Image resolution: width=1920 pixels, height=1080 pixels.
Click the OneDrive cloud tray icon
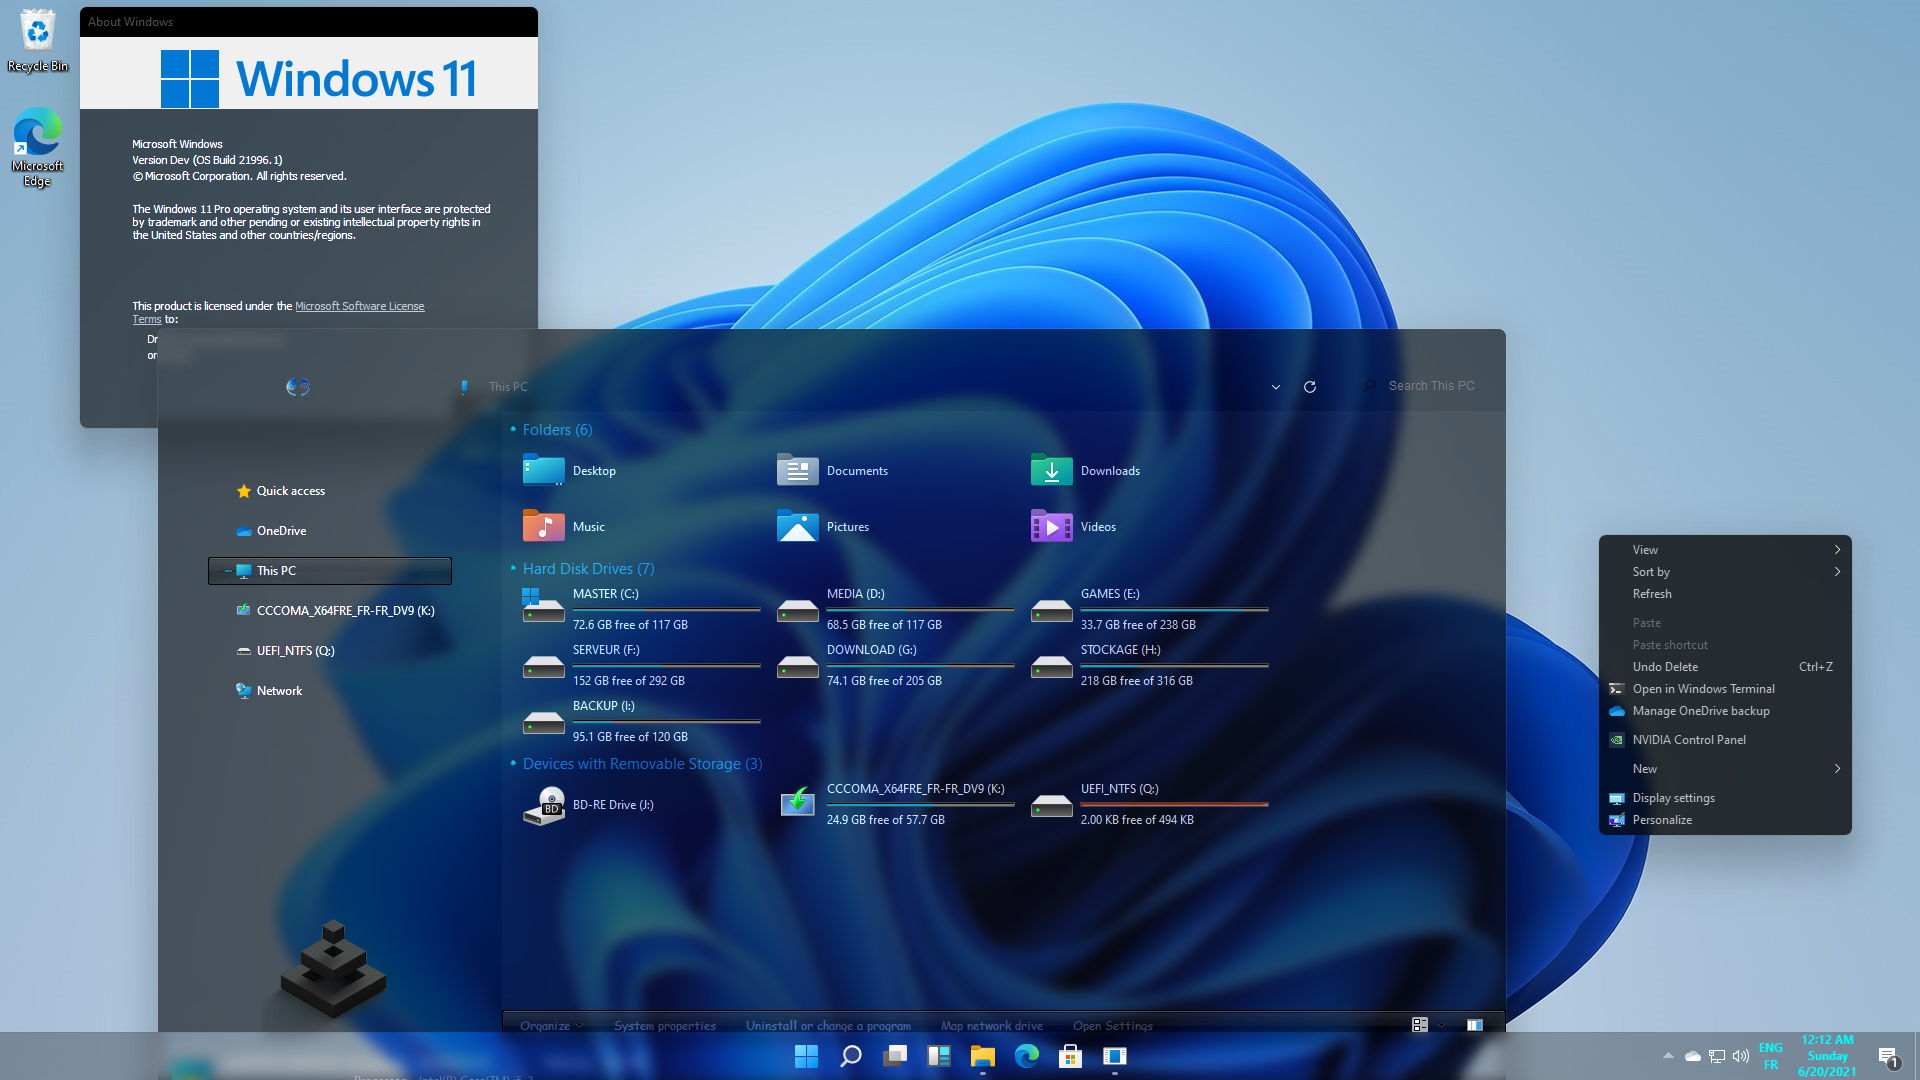coord(1693,1056)
